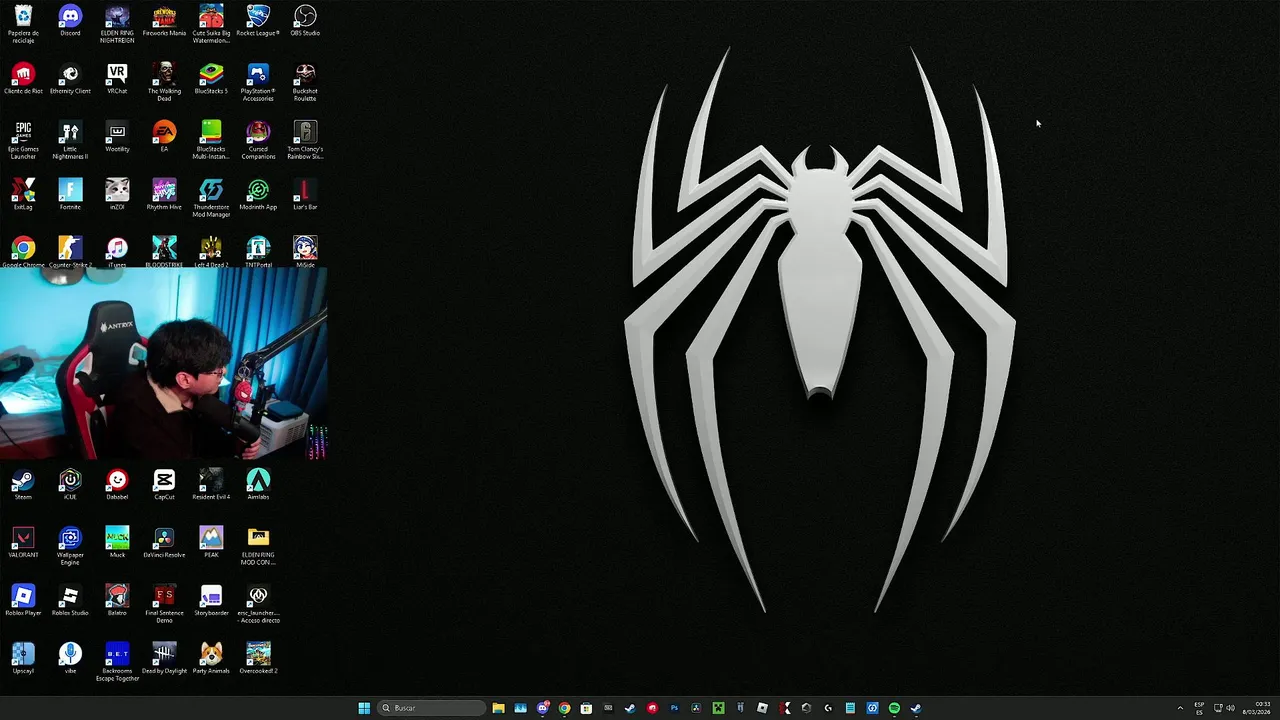Select the BlueStacks Multi-Instance shortcut
This screenshot has height=720, width=1280.
point(211,140)
